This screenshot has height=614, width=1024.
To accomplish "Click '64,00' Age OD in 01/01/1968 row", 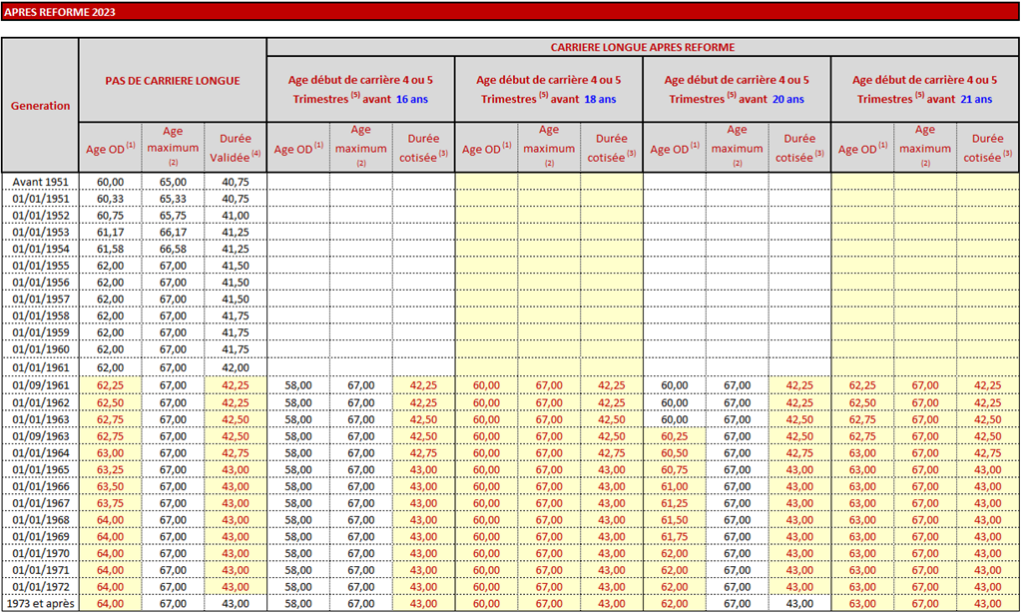I will point(110,520).
